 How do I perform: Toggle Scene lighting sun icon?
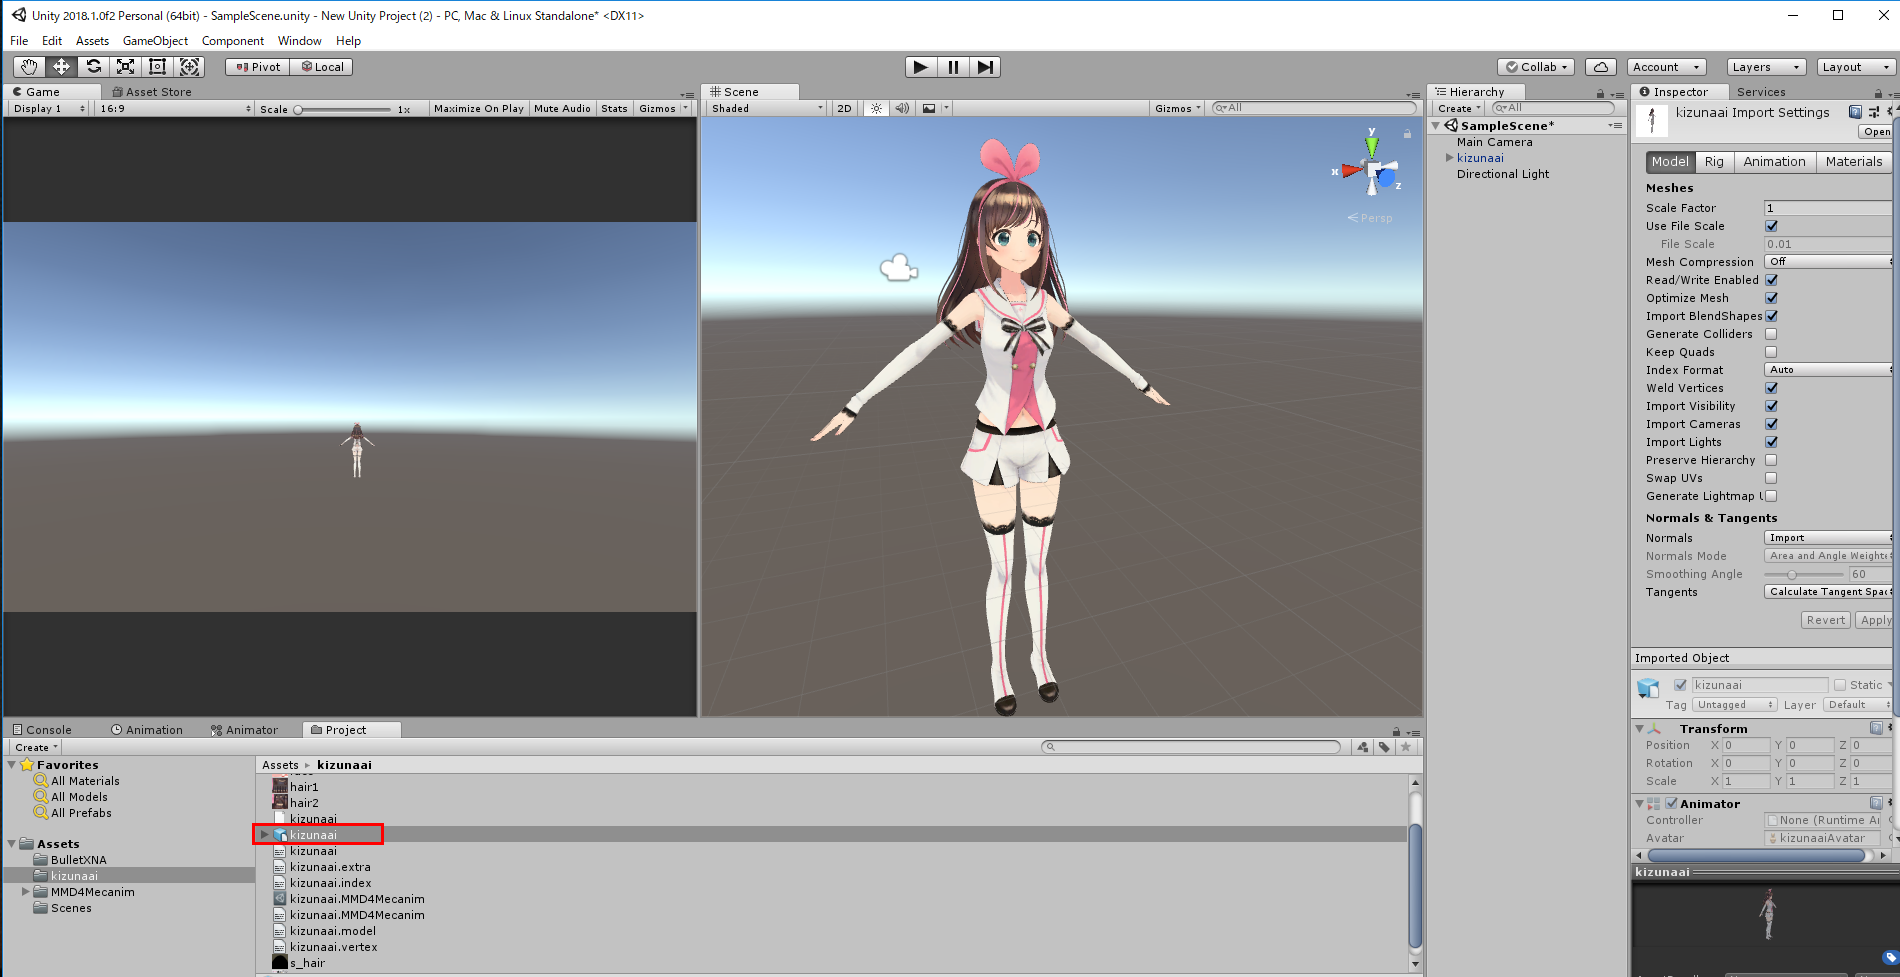pos(876,108)
